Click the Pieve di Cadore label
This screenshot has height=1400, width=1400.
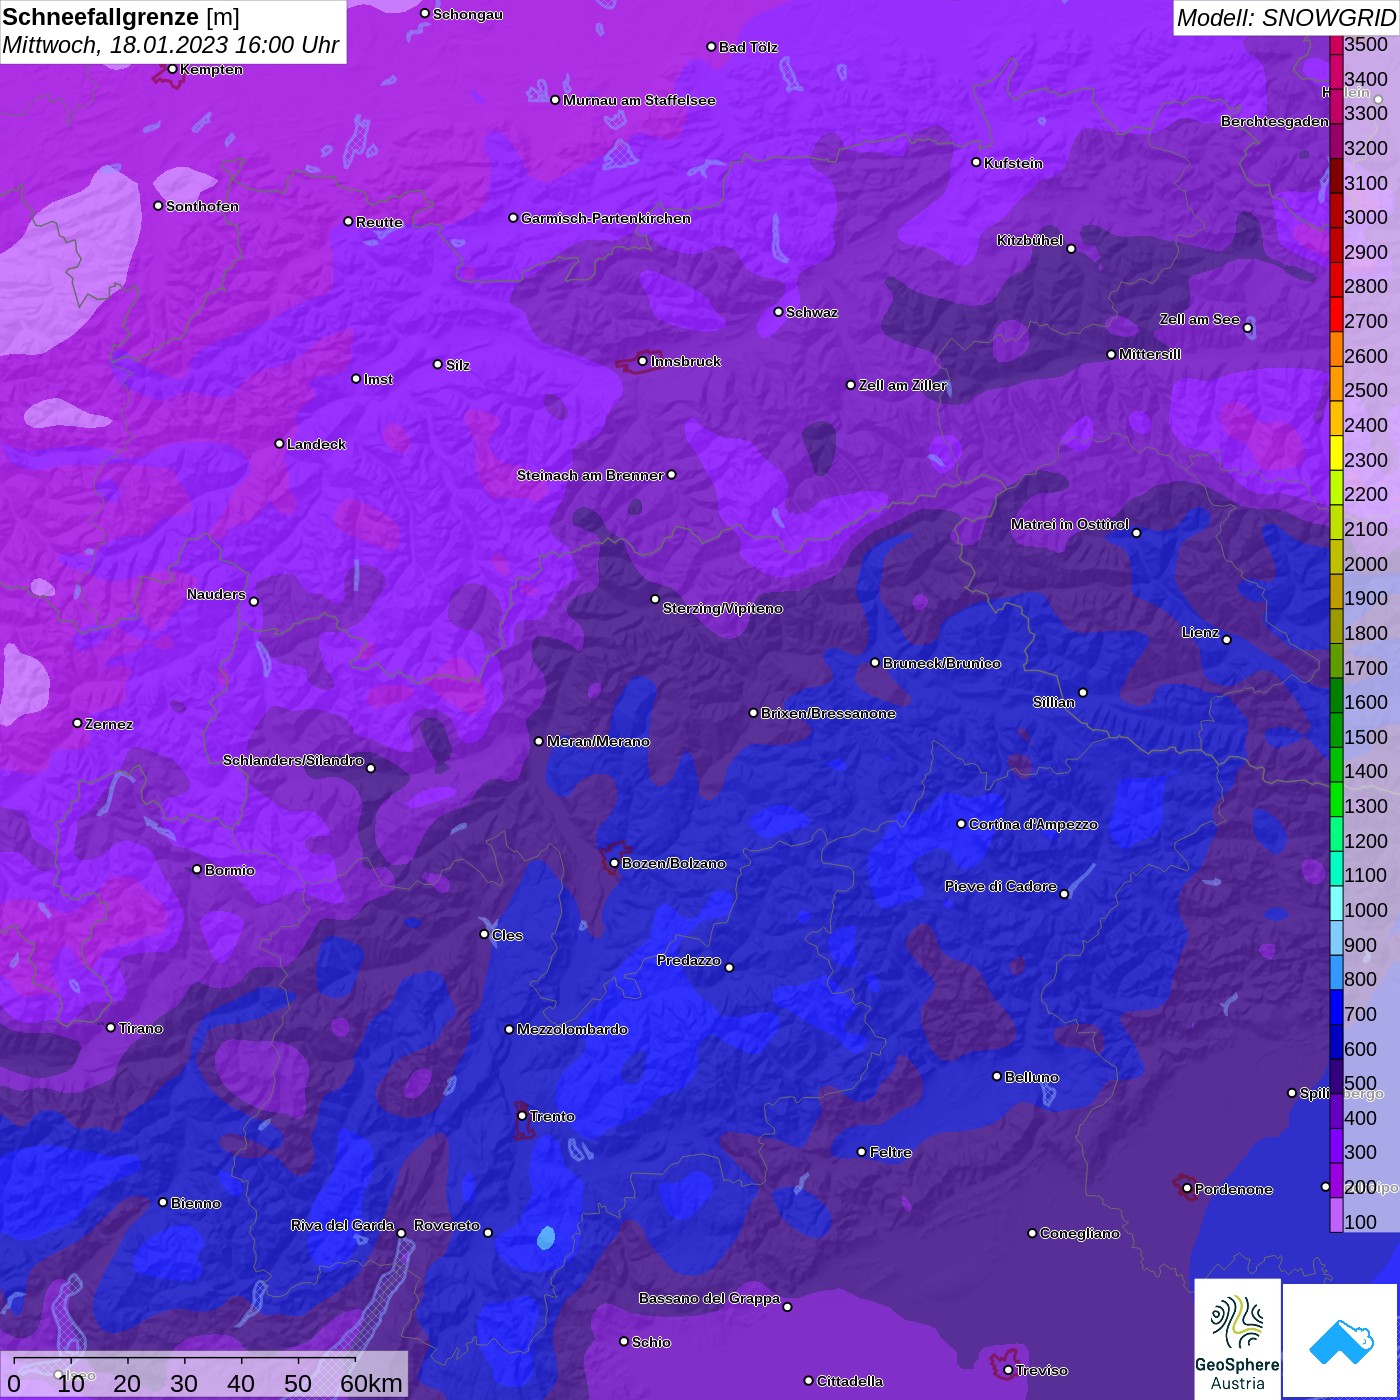click(1001, 886)
